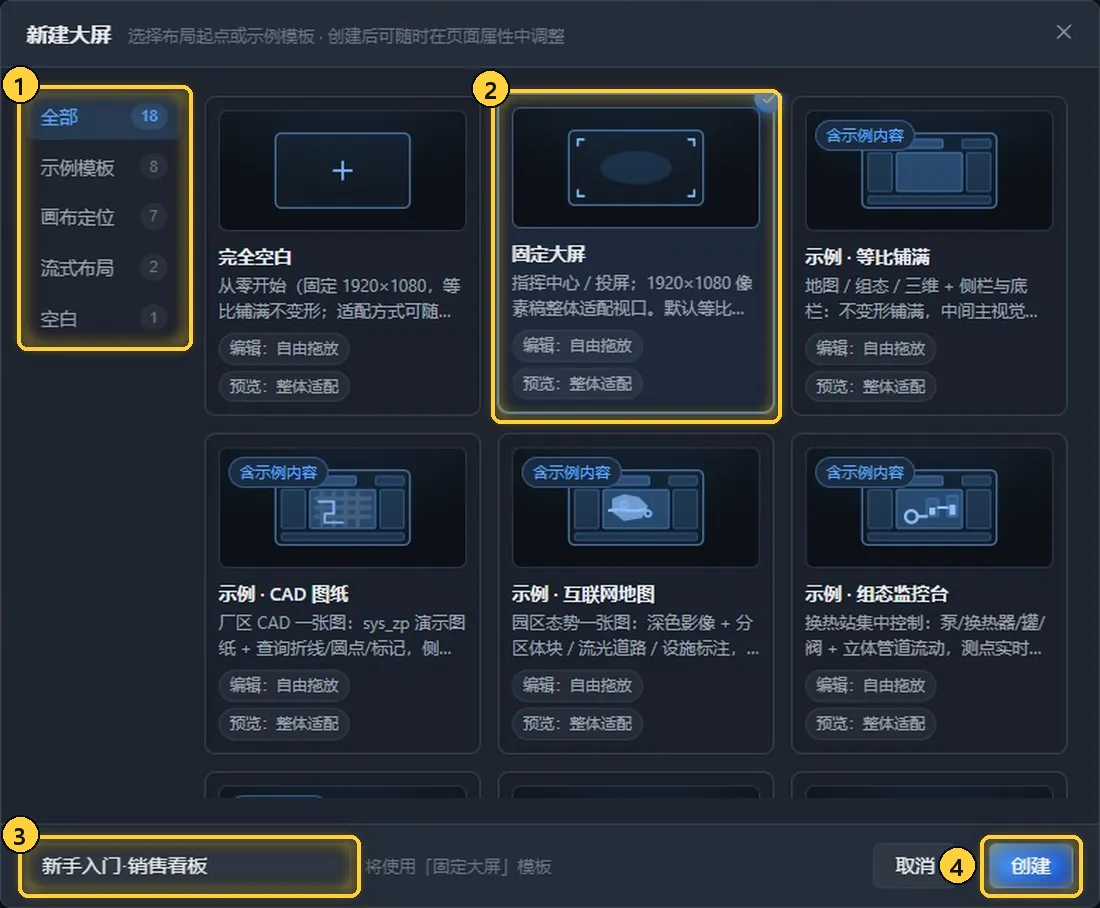Viewport: 1100px width, 908px height.
Task: Click 预览: 整体适配 tag on 完全空白 card
Action: coord(284,386)
